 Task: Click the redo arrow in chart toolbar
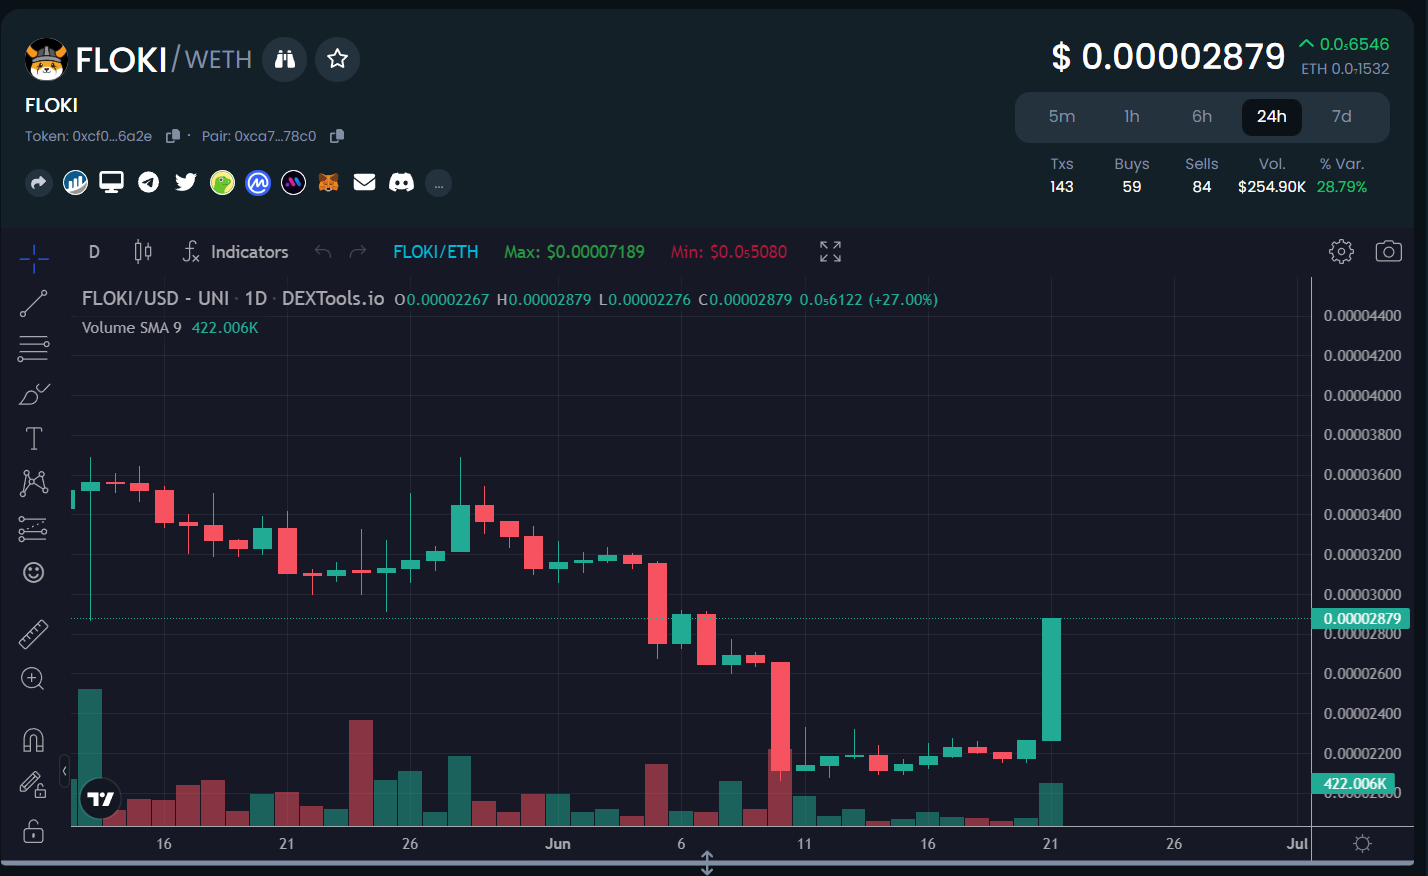click(x=358, y=252)
